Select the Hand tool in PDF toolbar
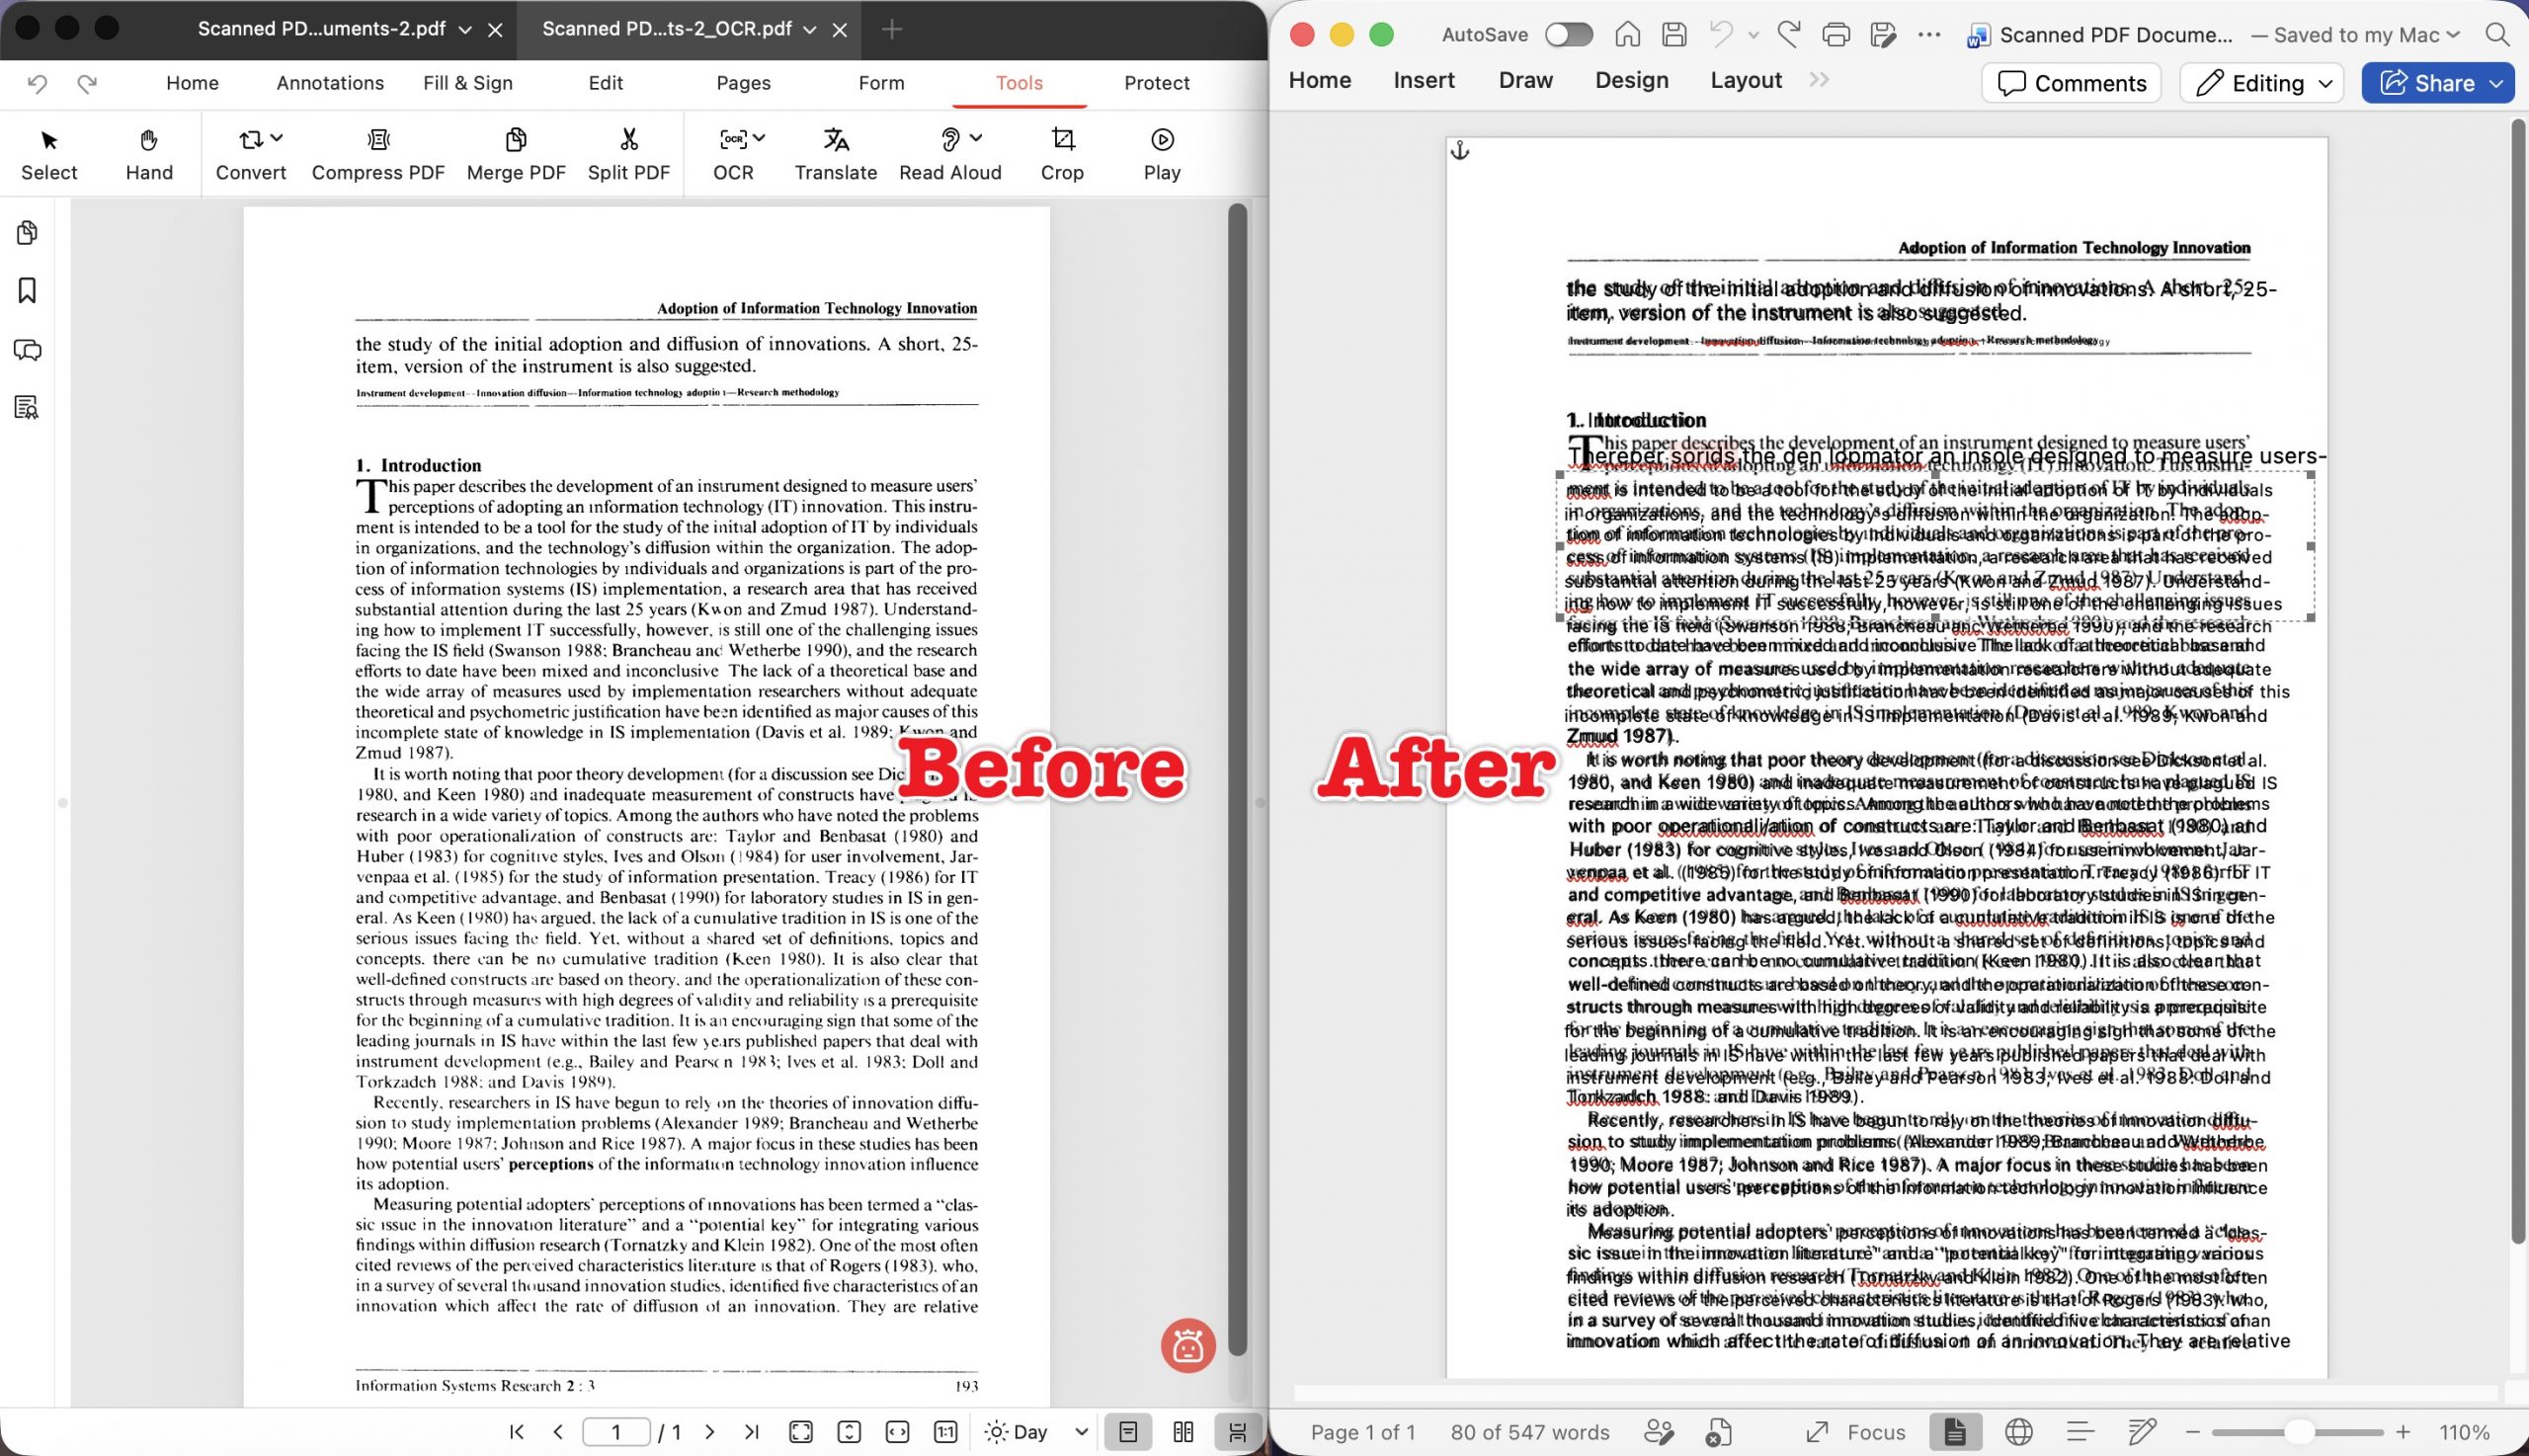This screenshot has width=2529, height=1456. tap(149, 154)
